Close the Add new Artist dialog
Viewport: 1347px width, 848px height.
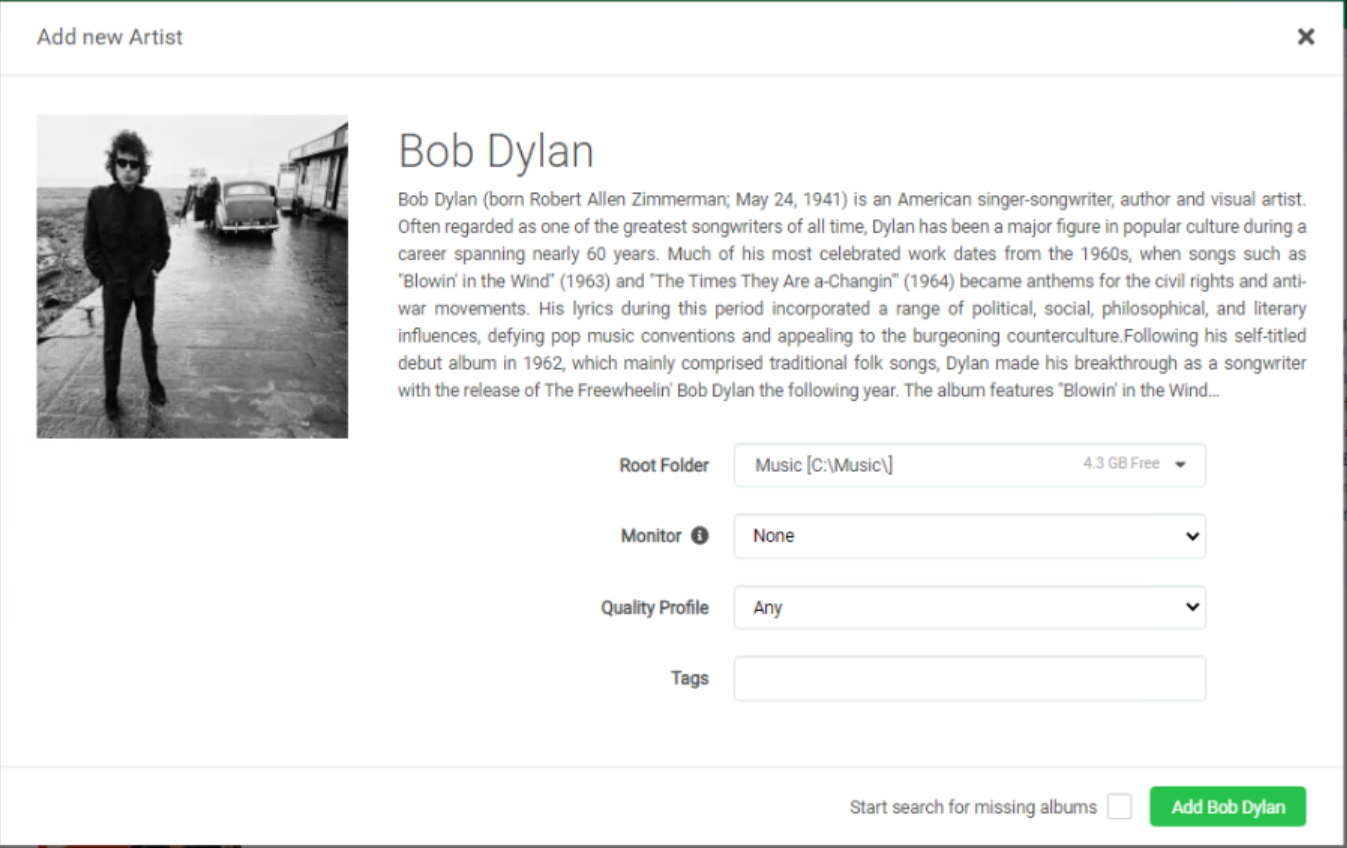(x=1306, y=37)
